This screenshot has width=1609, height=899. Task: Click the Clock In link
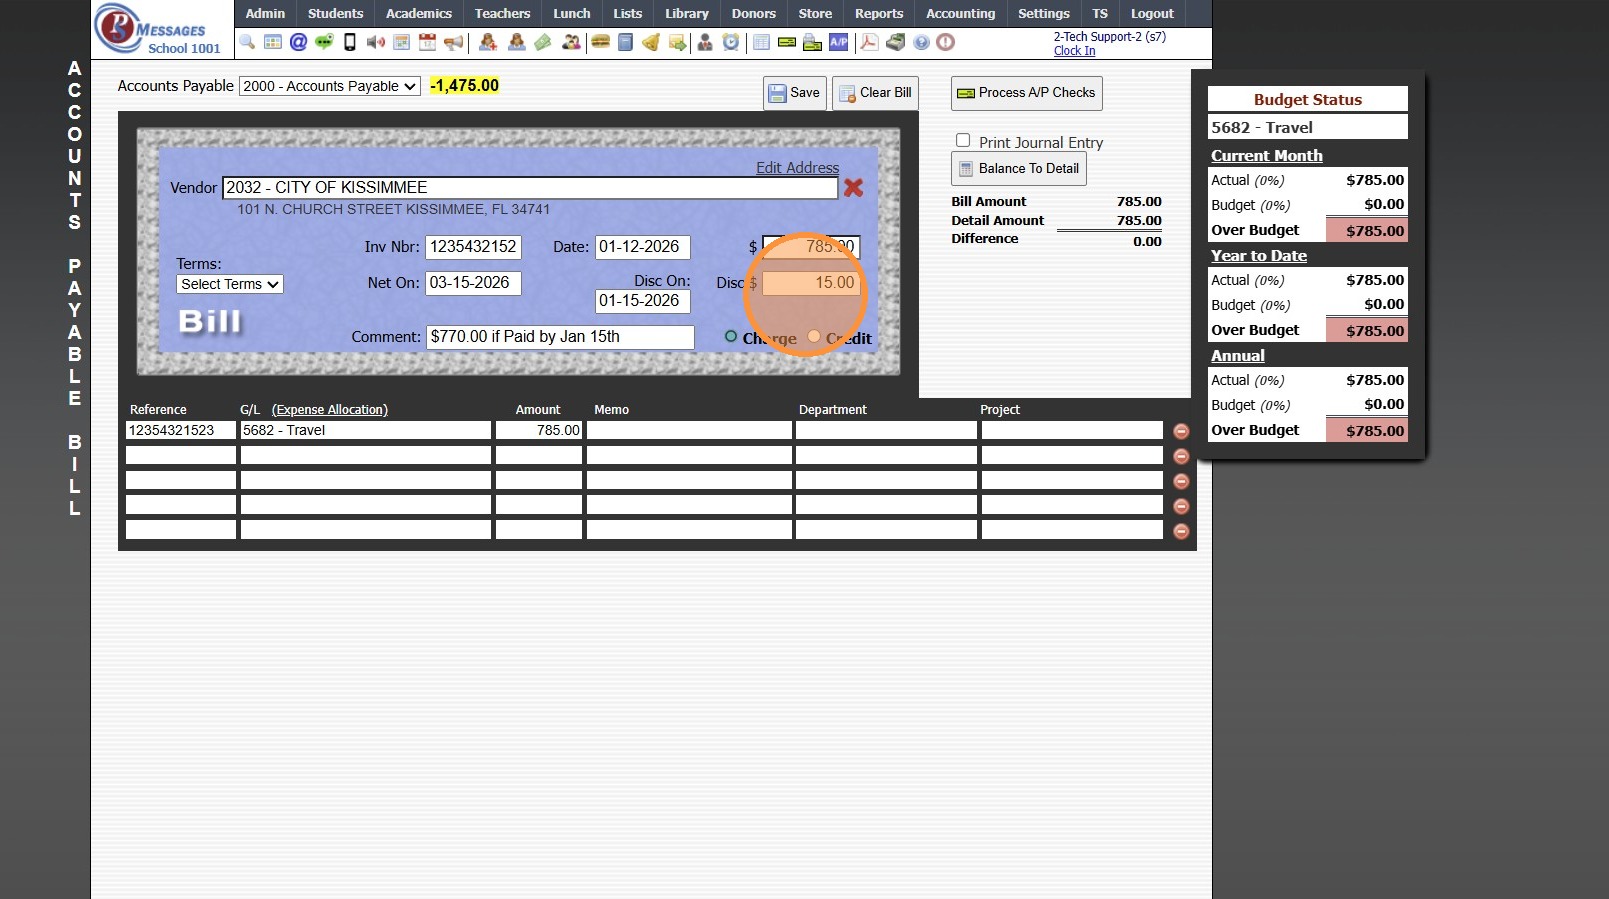[1074, 51]
